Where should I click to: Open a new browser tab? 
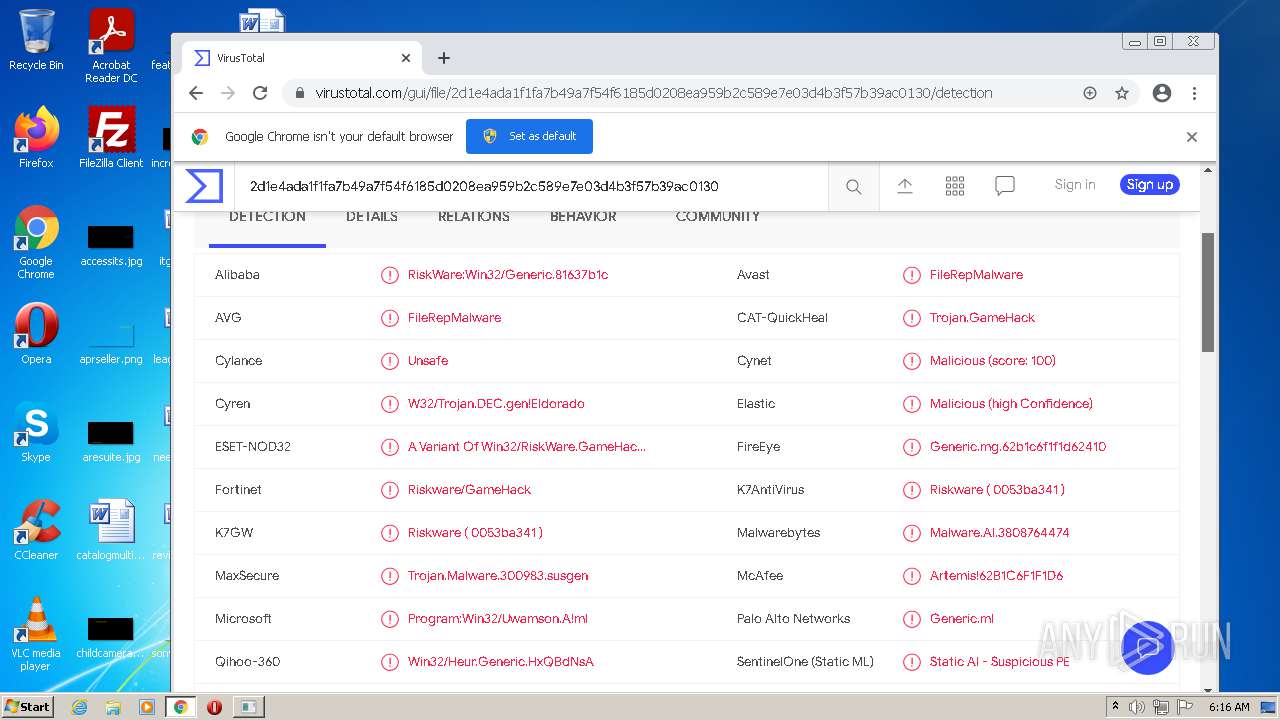(444, 58)
